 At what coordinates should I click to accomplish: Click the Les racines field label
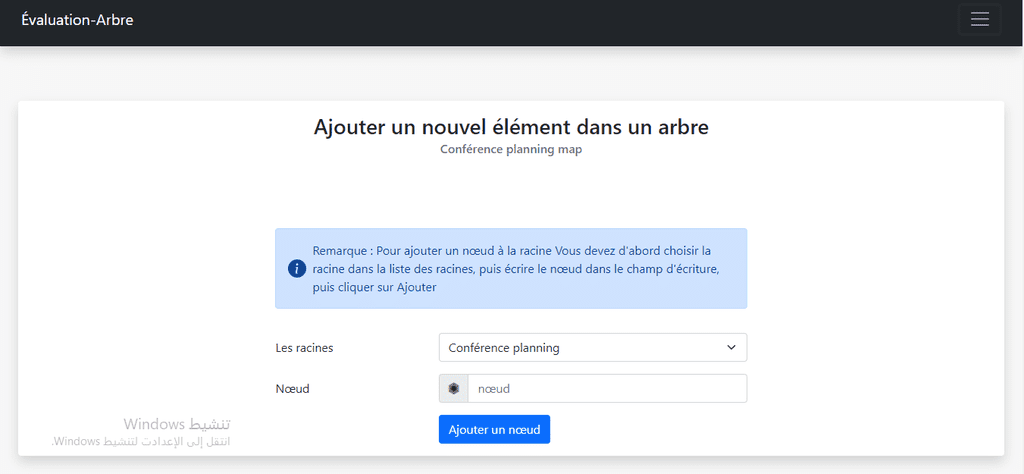304,348
